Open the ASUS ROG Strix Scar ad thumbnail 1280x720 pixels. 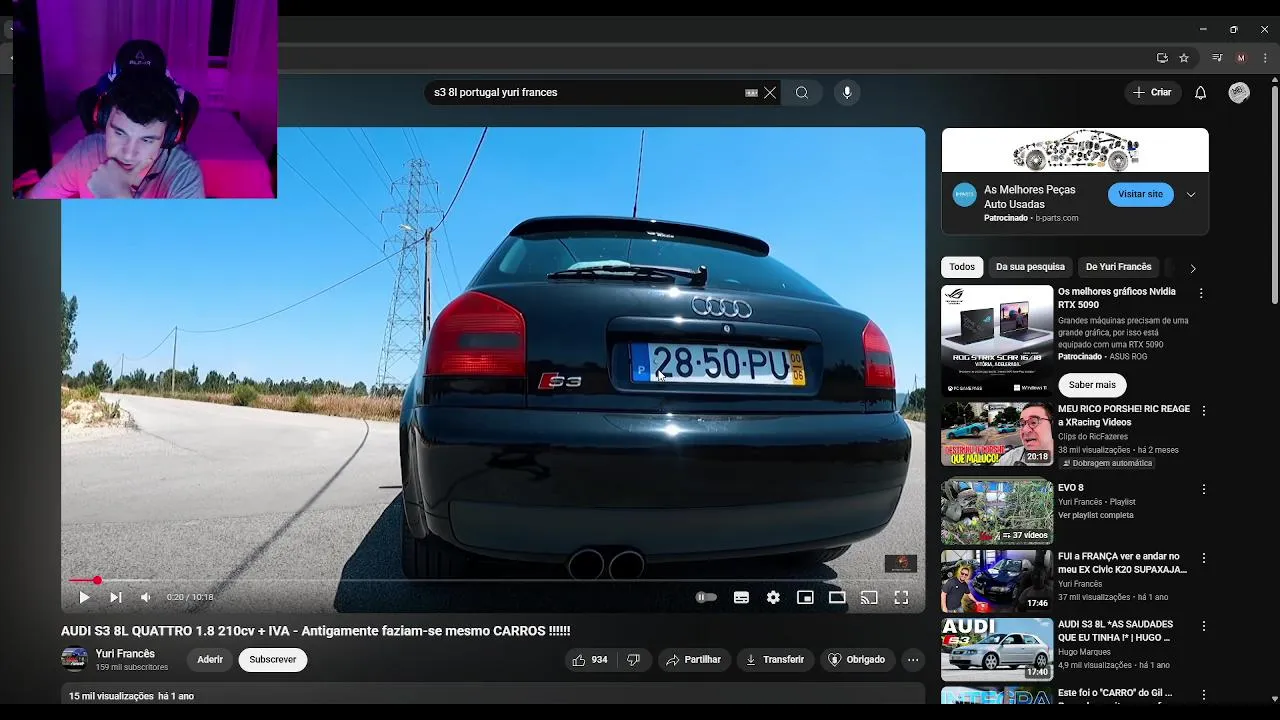click(997, 340)
